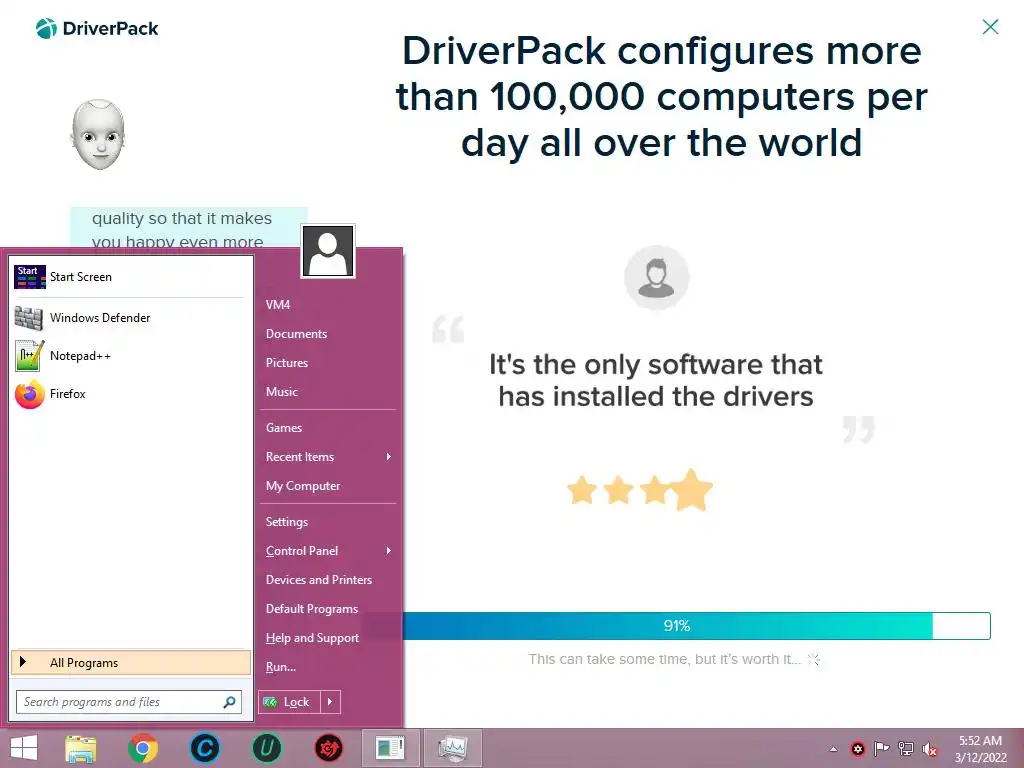Click the search magnifier icon
Viewport: 1024px width, 768px height.
click(x=229, y=702)
